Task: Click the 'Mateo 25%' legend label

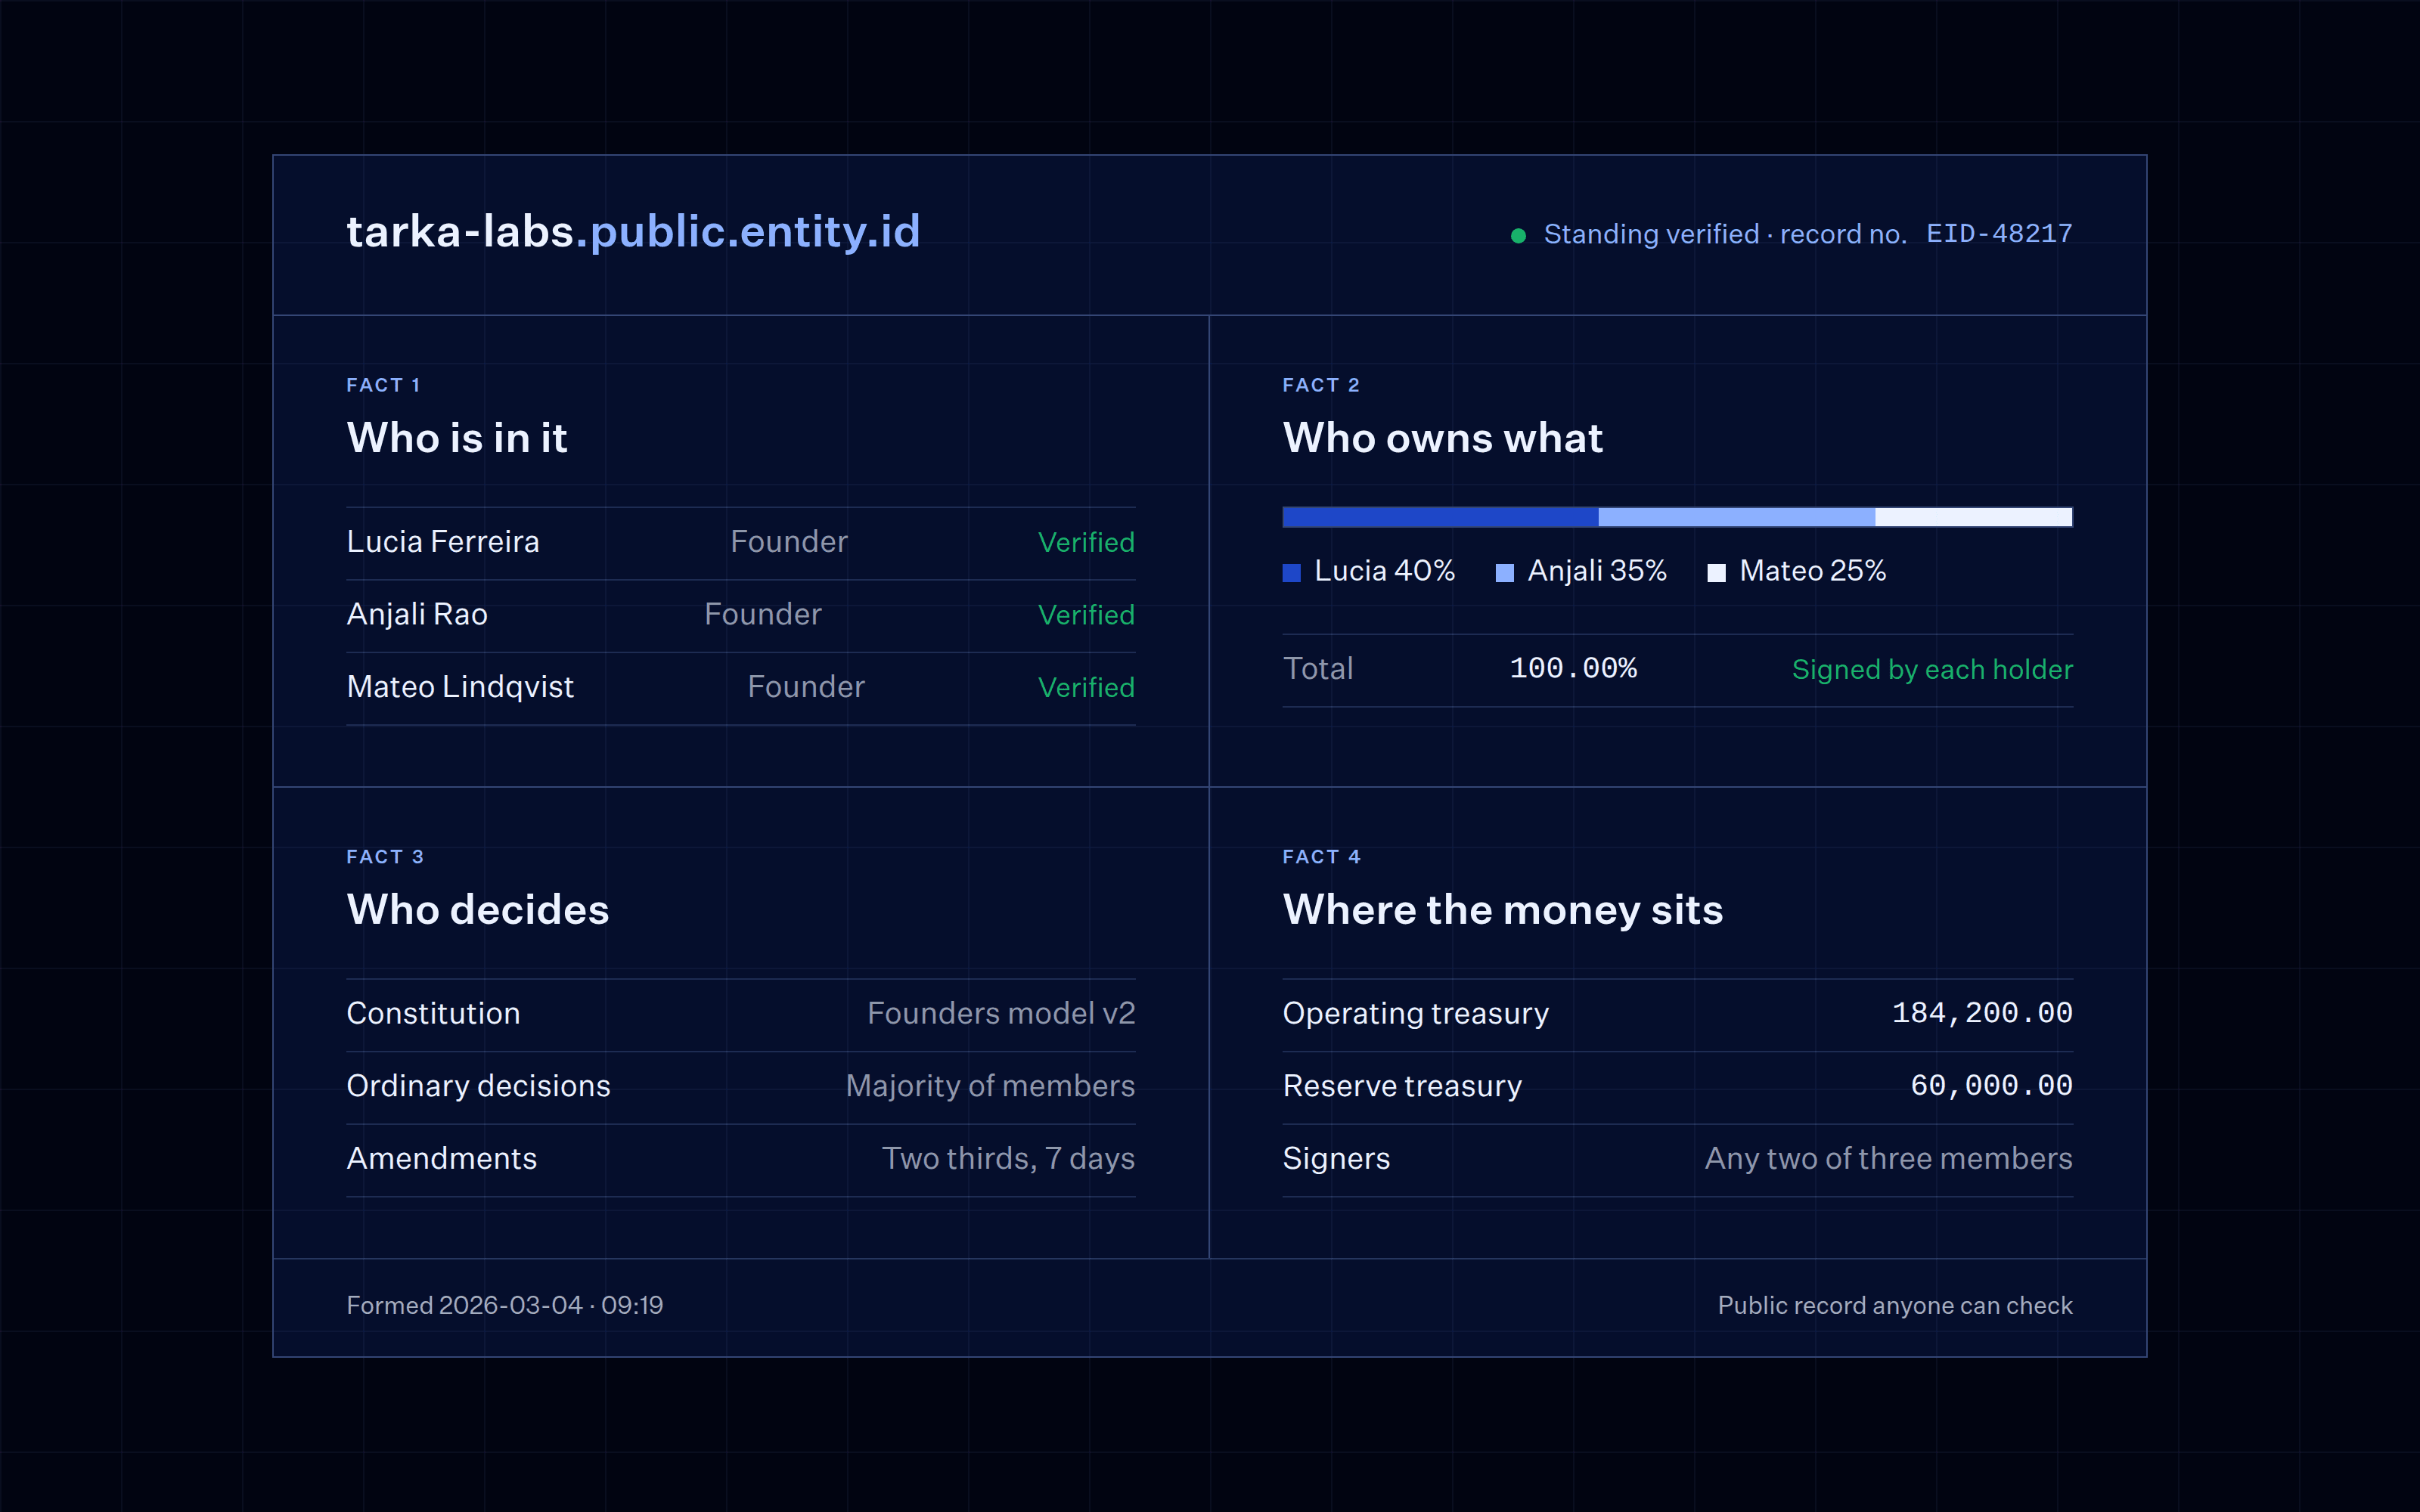Action: click(1812, 571)
